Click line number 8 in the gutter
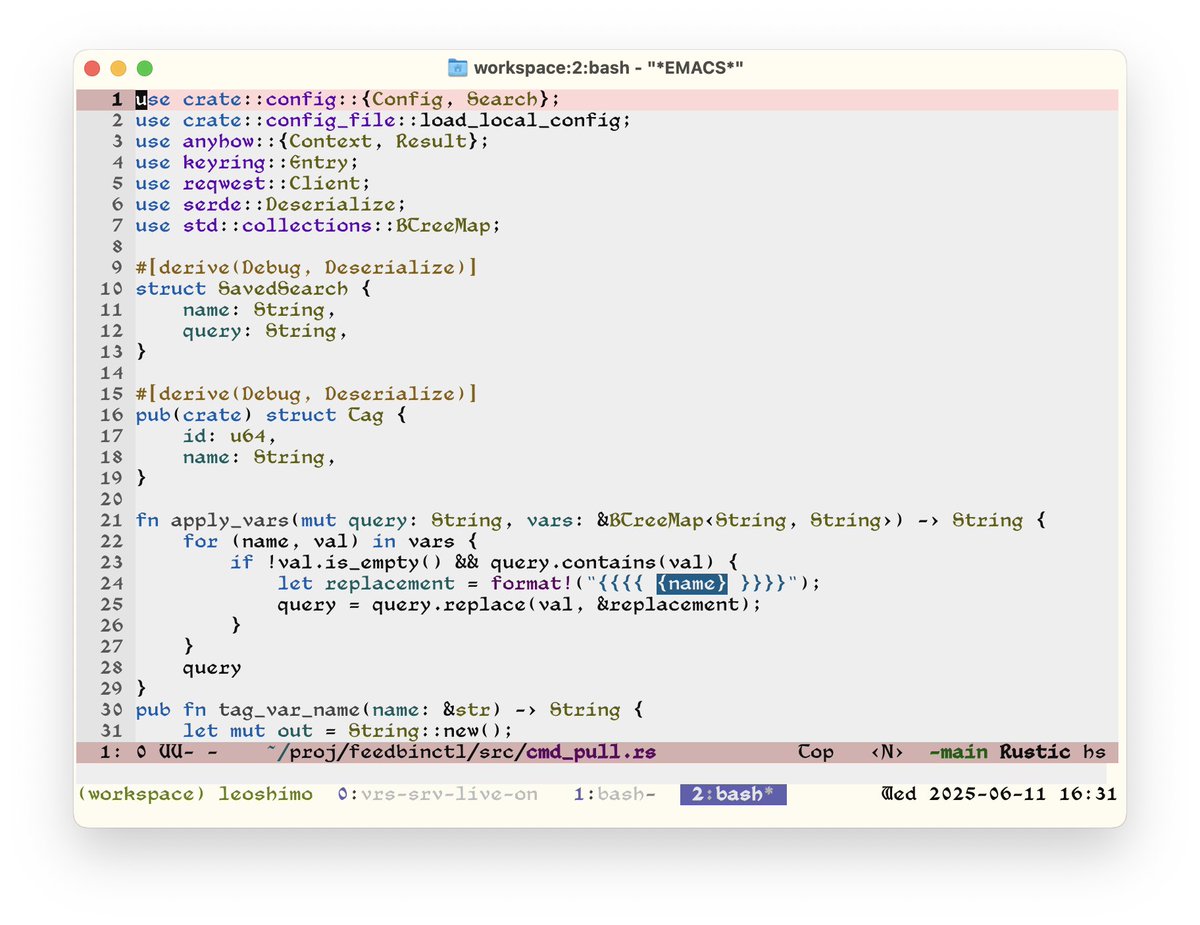The height and width of the screenshot is (925, 1200). tap(117, 246)
